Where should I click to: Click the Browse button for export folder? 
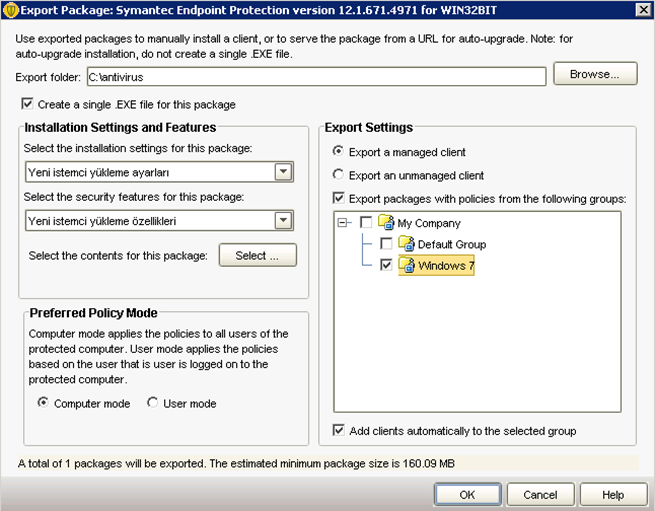pyautogui.click(x=595, y=74)
